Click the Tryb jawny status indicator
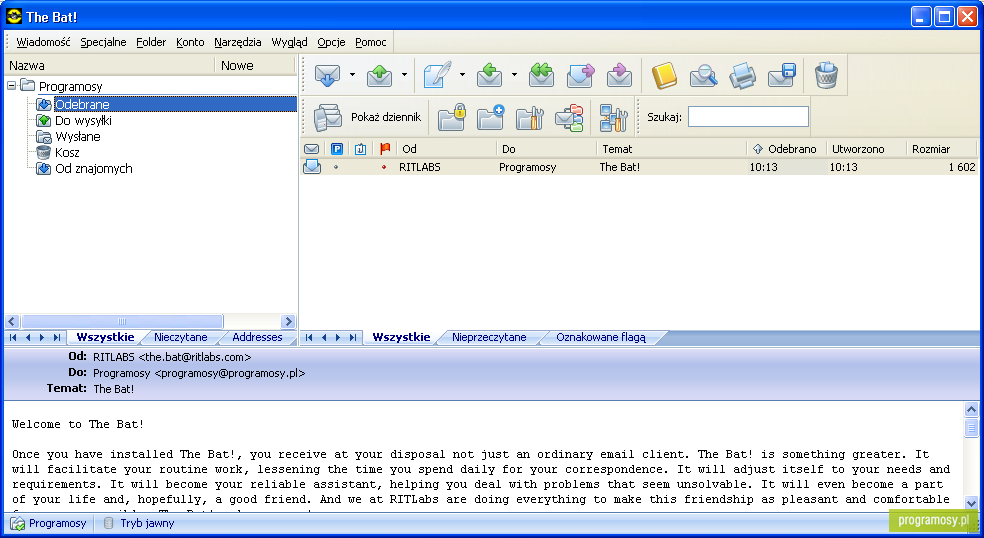 pos(139,523)
